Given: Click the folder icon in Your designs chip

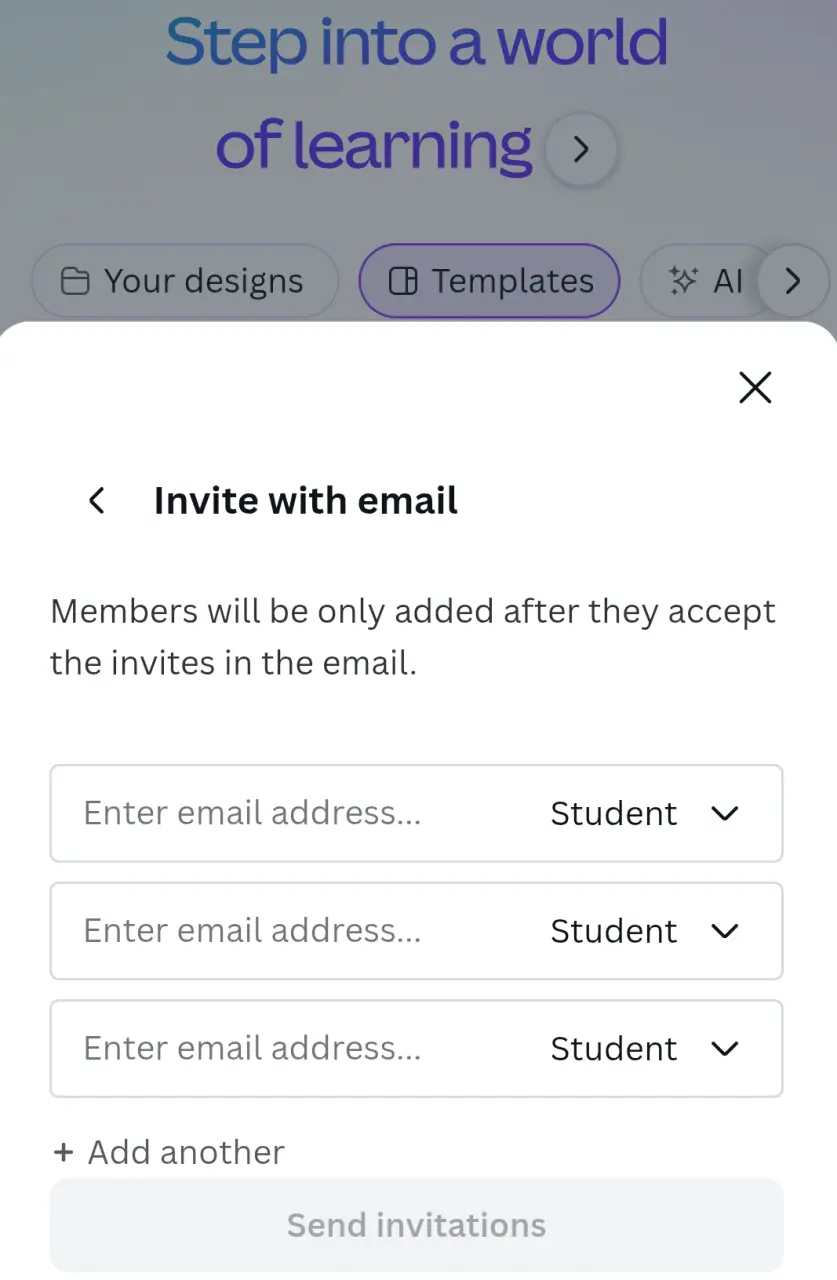Looking at the screenshot, I should click(x=75, y=282).
